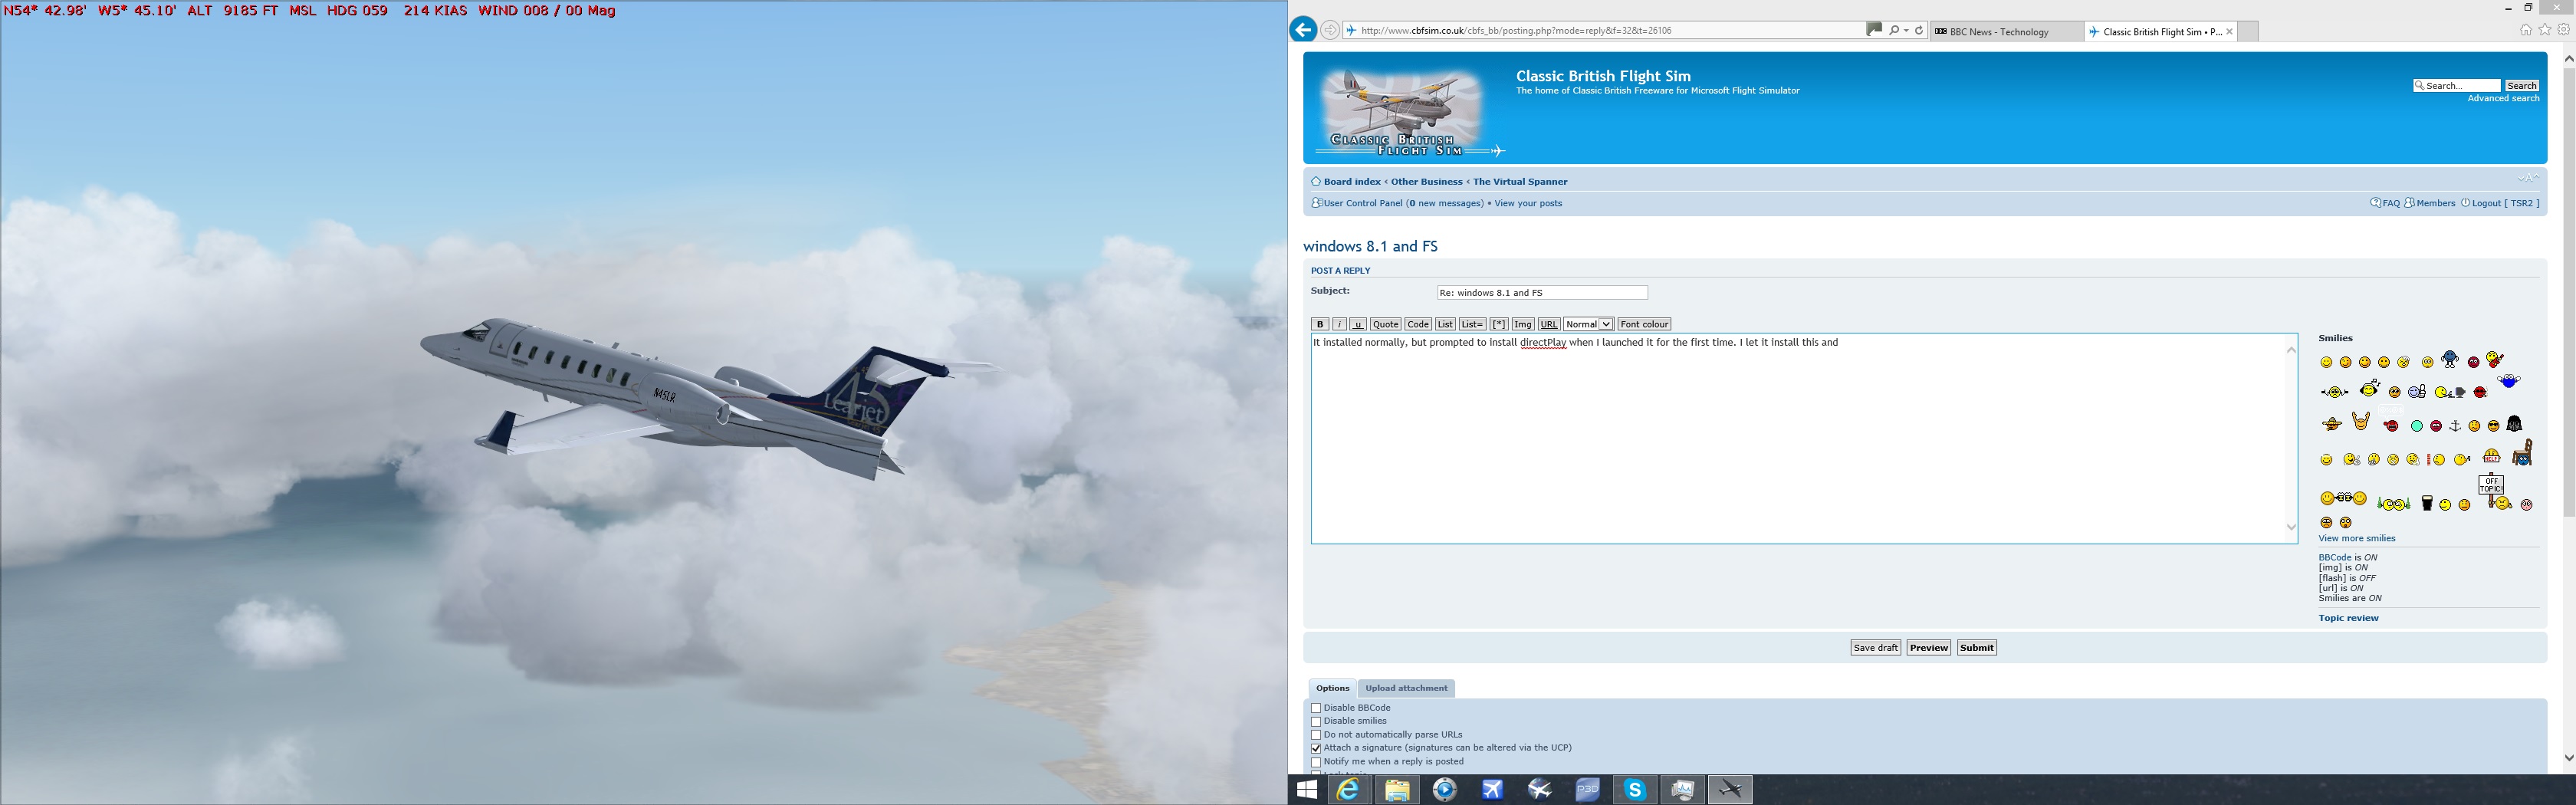2576x805 pixels.
Task: Select the Options tab
Action: point(1332,688)
